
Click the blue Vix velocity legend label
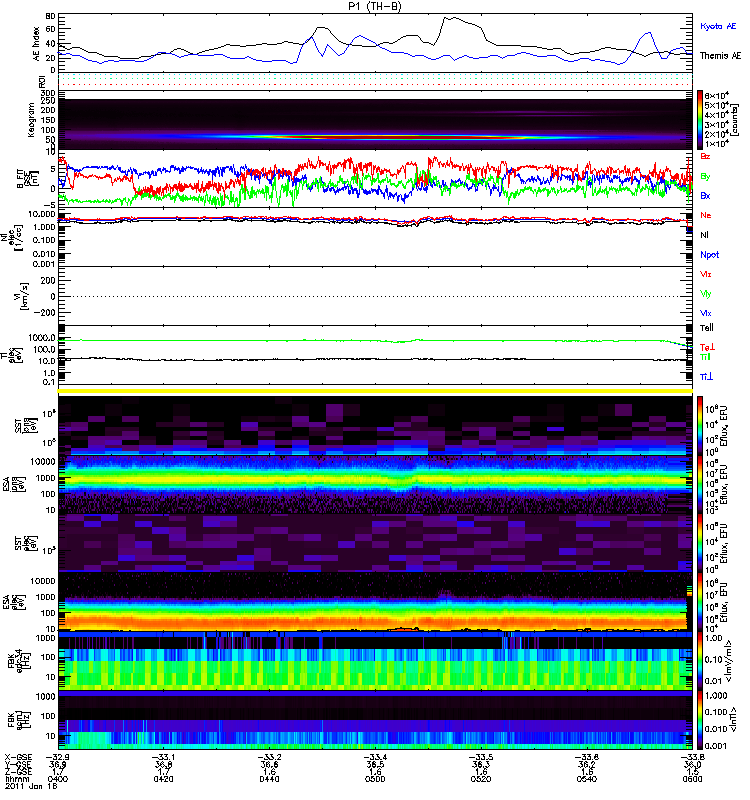tap(706, 314)
